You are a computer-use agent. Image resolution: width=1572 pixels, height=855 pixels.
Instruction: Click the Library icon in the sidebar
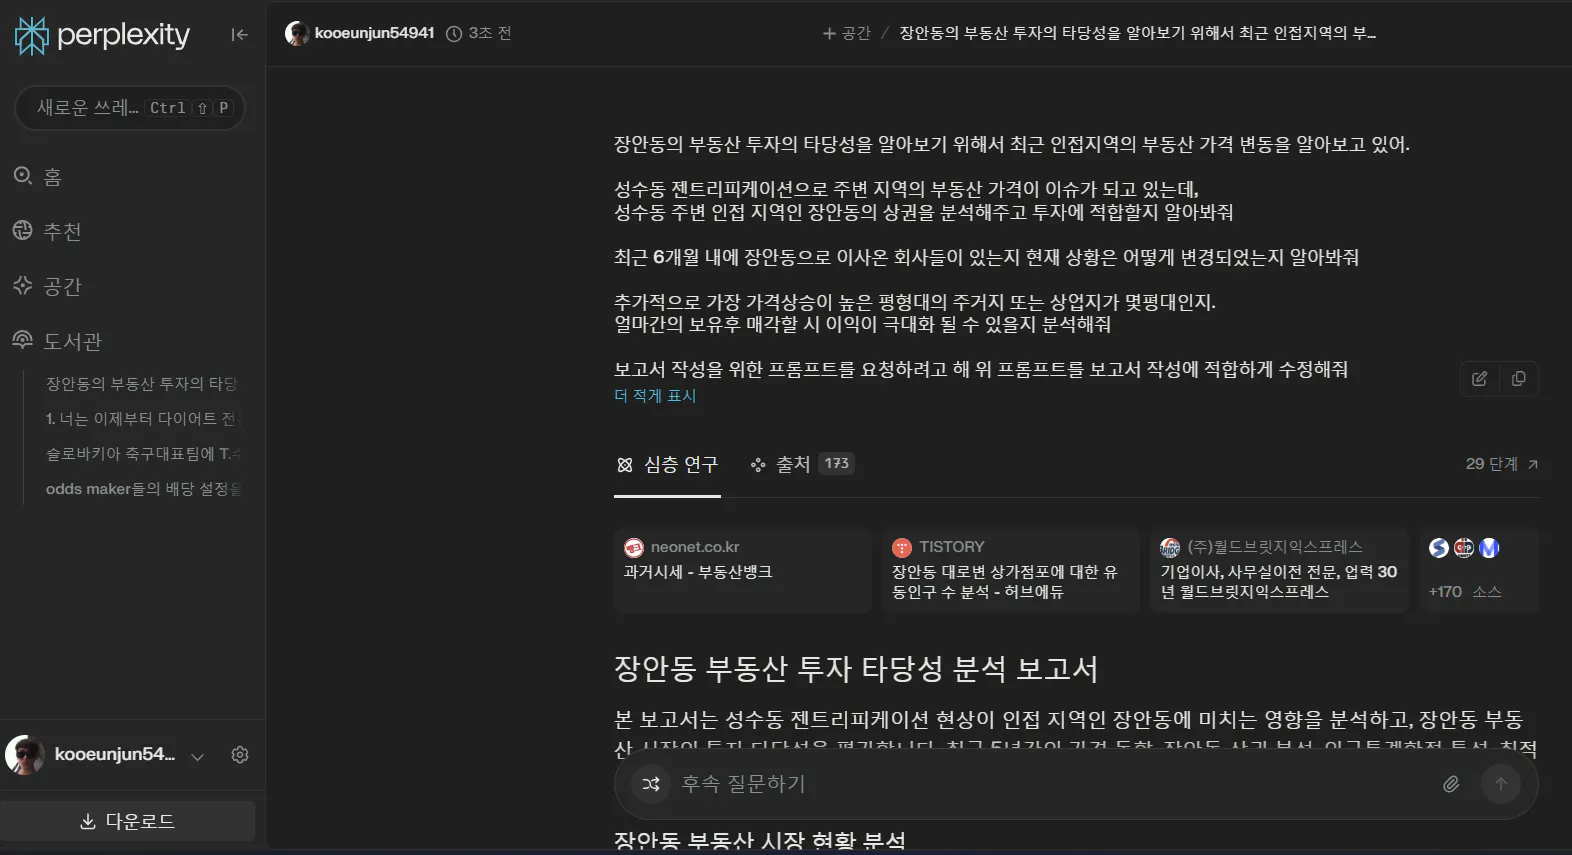coord(23,340)
